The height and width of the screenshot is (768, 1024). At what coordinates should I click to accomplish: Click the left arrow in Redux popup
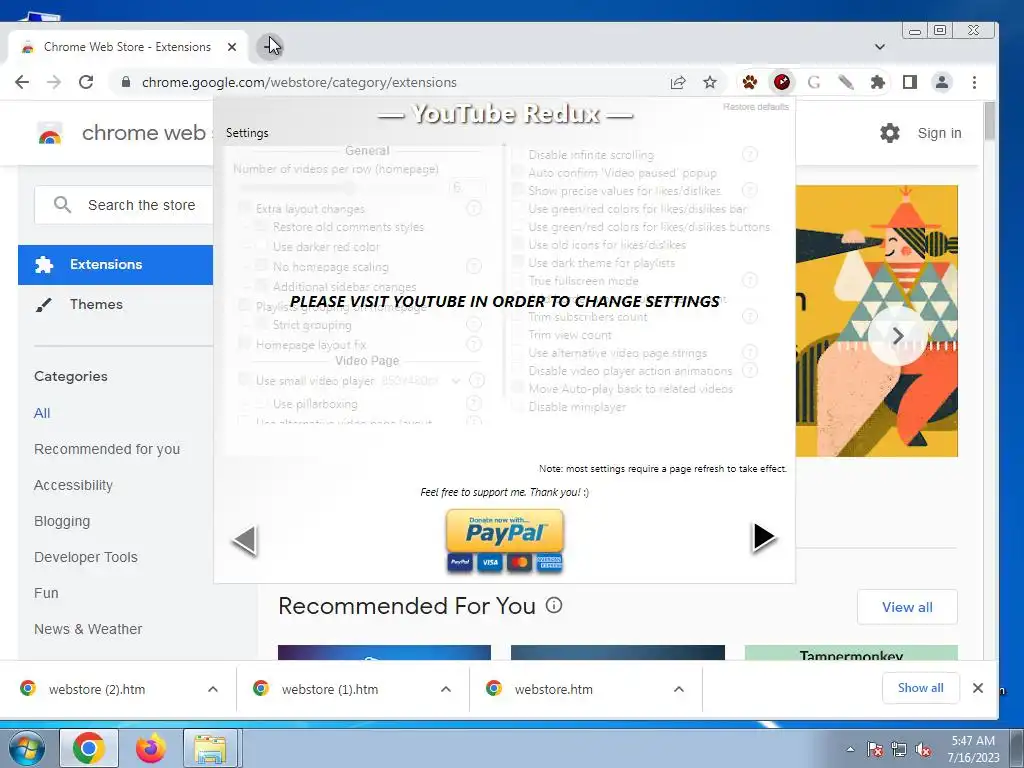(x=245, y=541)
